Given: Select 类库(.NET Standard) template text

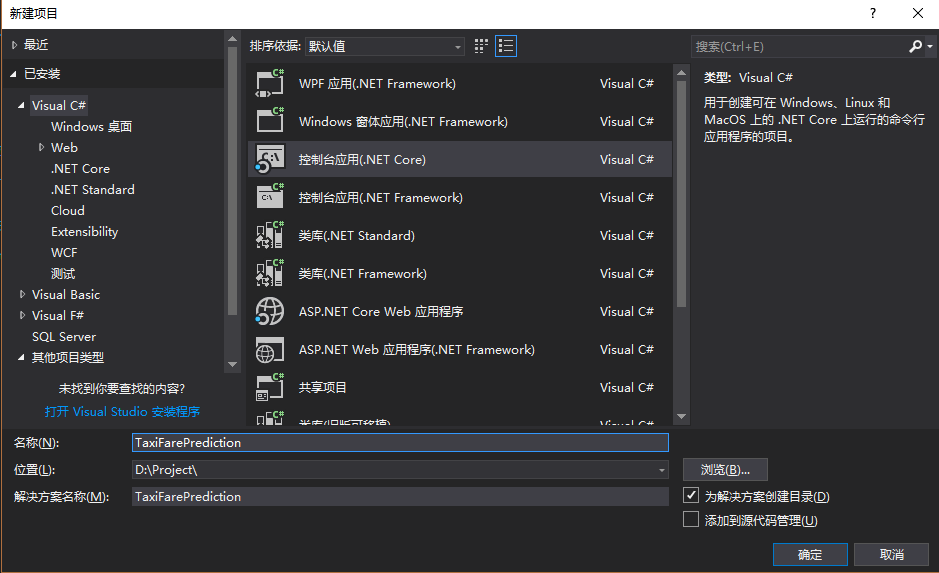Looking at the screenshot, I should (x=356, y=235).
